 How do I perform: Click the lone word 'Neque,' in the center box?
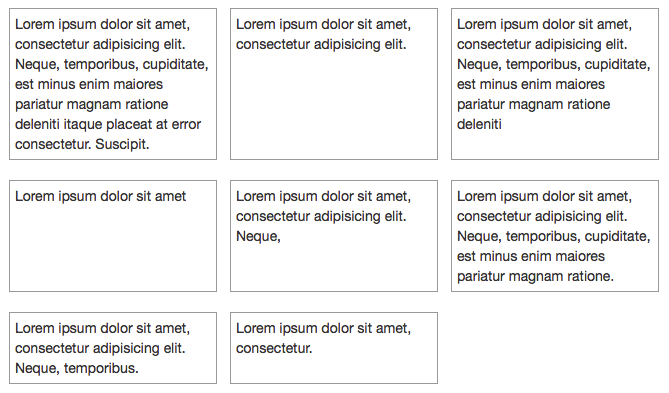point(258,236)
